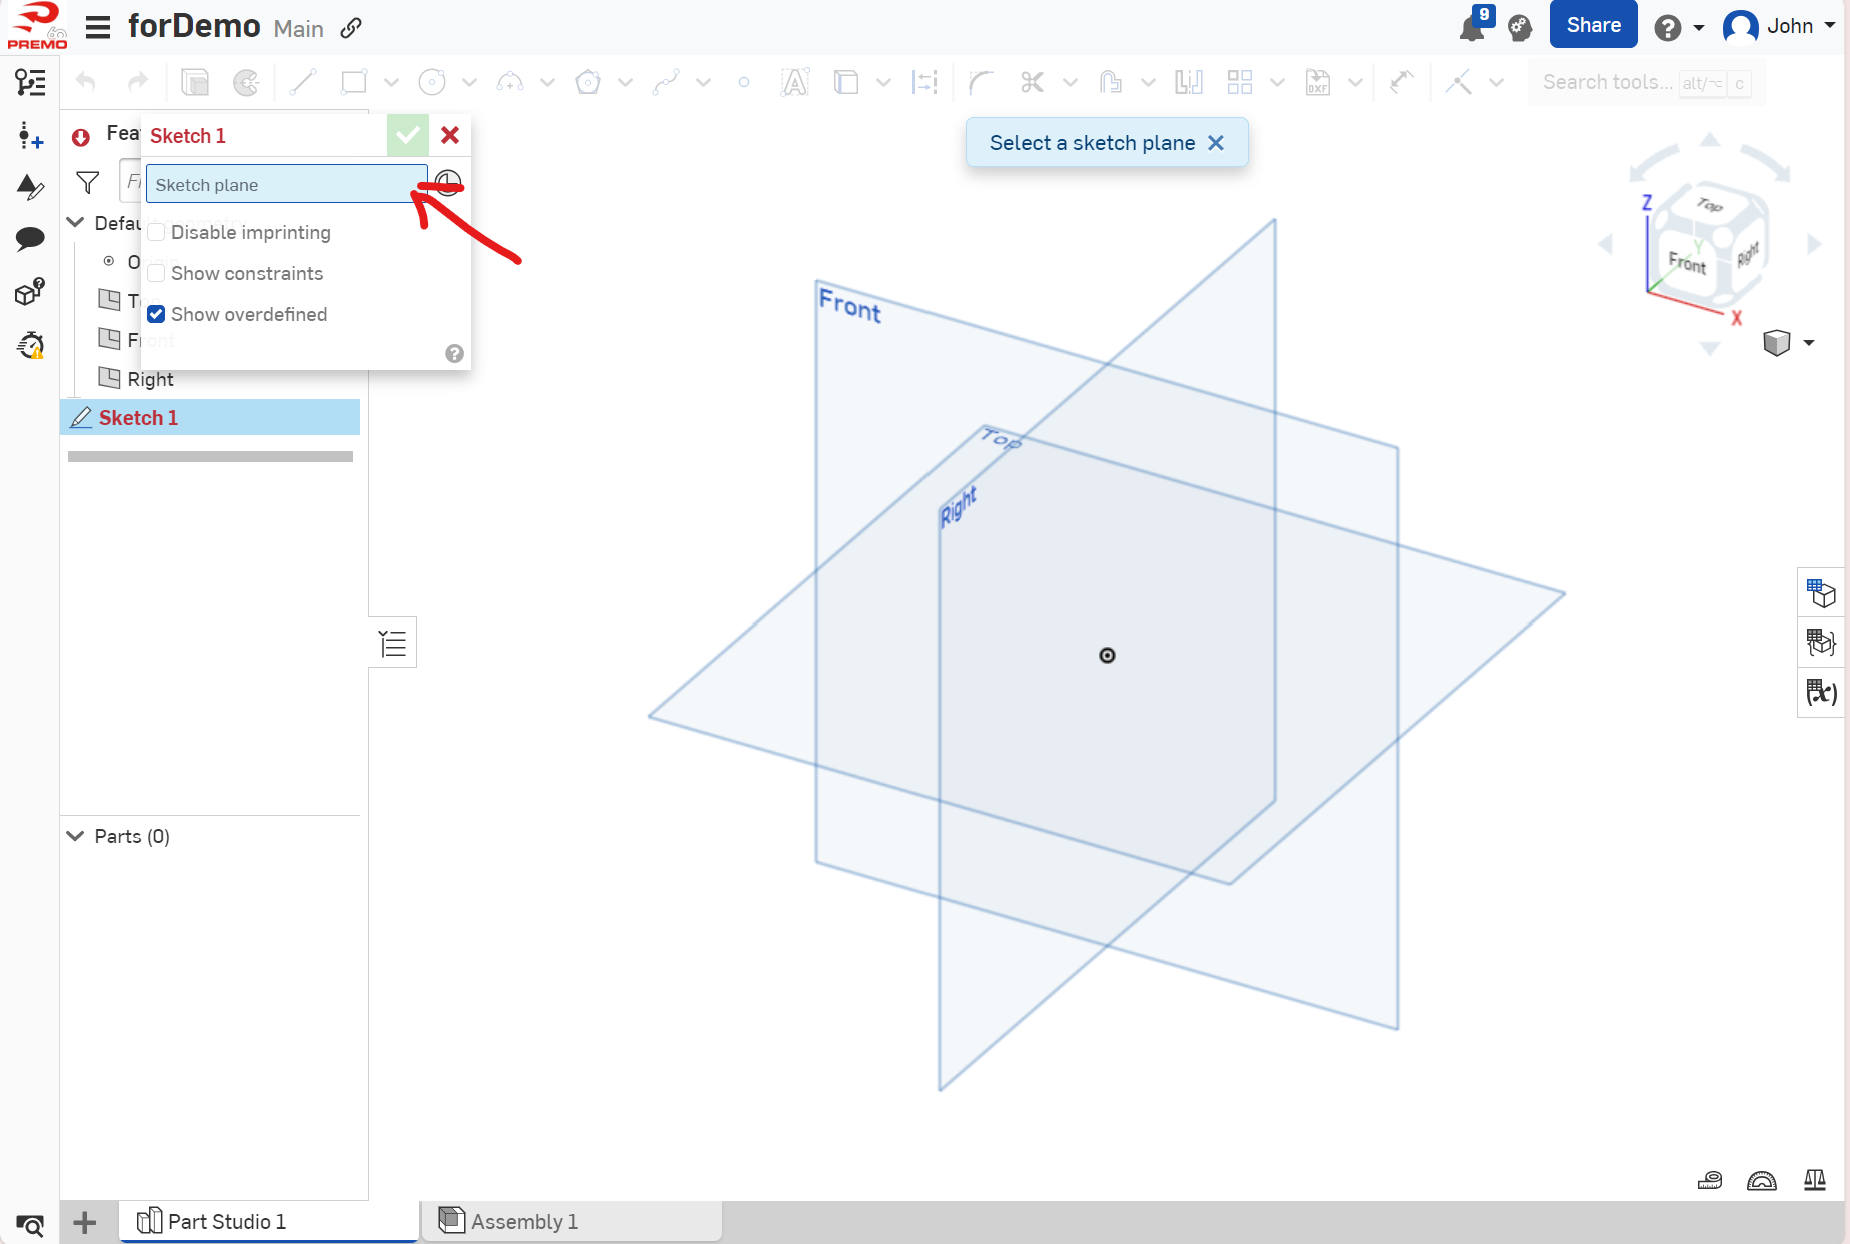The width and height of the screenshot is (1850, 1244).
Task: Click the insert new element plus button
Action: [85, 1222]
